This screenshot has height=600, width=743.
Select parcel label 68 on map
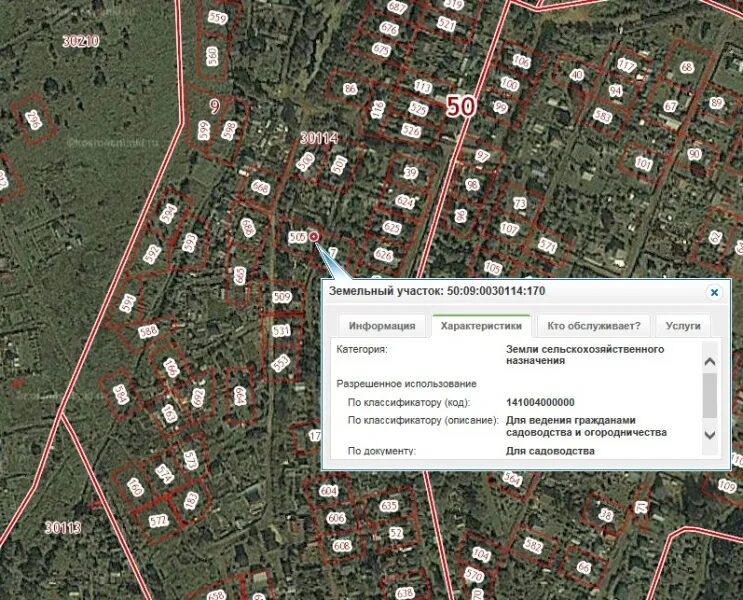point(687,67)
